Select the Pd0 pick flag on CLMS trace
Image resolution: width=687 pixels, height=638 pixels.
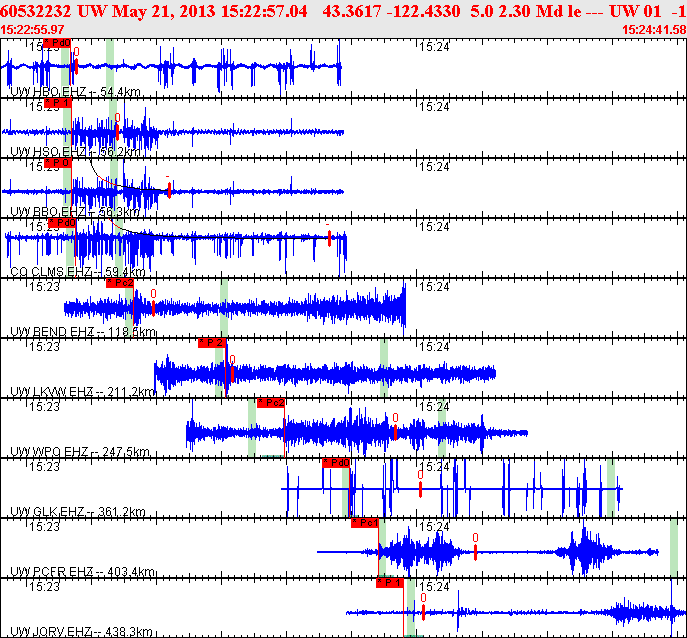click(x=62, y=223)
